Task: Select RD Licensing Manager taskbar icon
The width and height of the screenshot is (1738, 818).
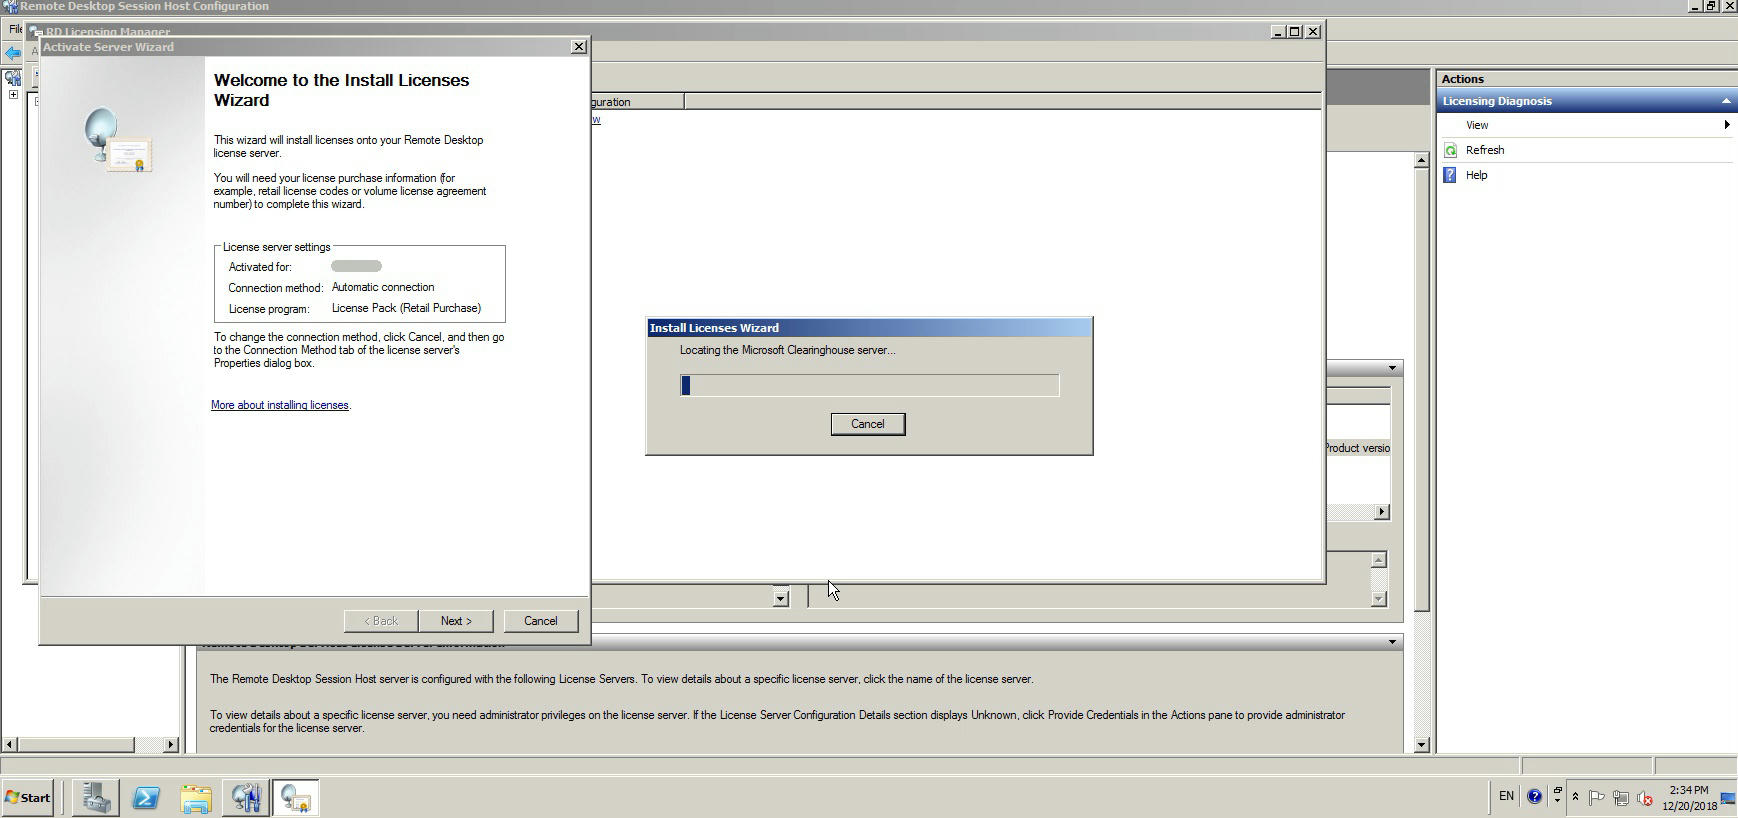Action: pyautogui.click(x=295, y=797)
